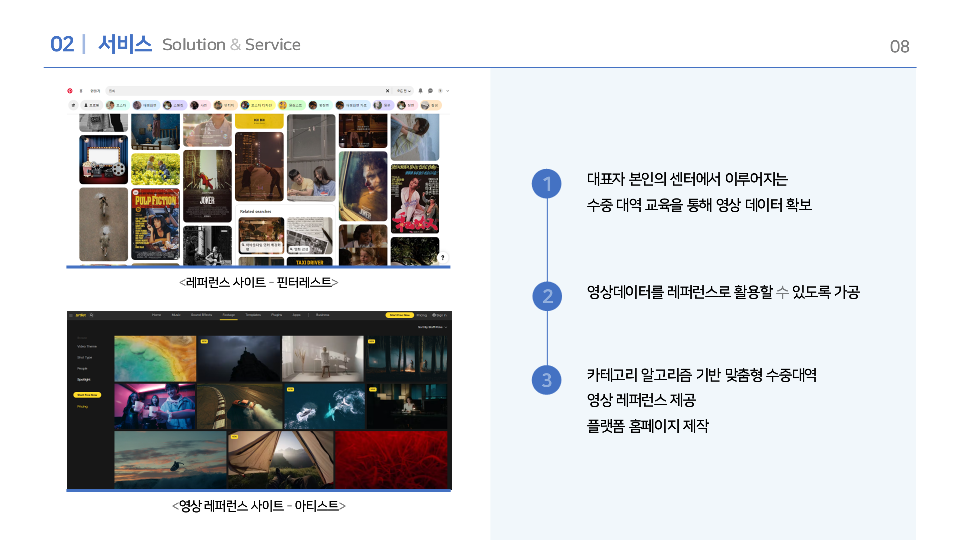This screenshot has width=960, height=540.
Task: Open the couple sitting by a window pin
Action: 311,157
